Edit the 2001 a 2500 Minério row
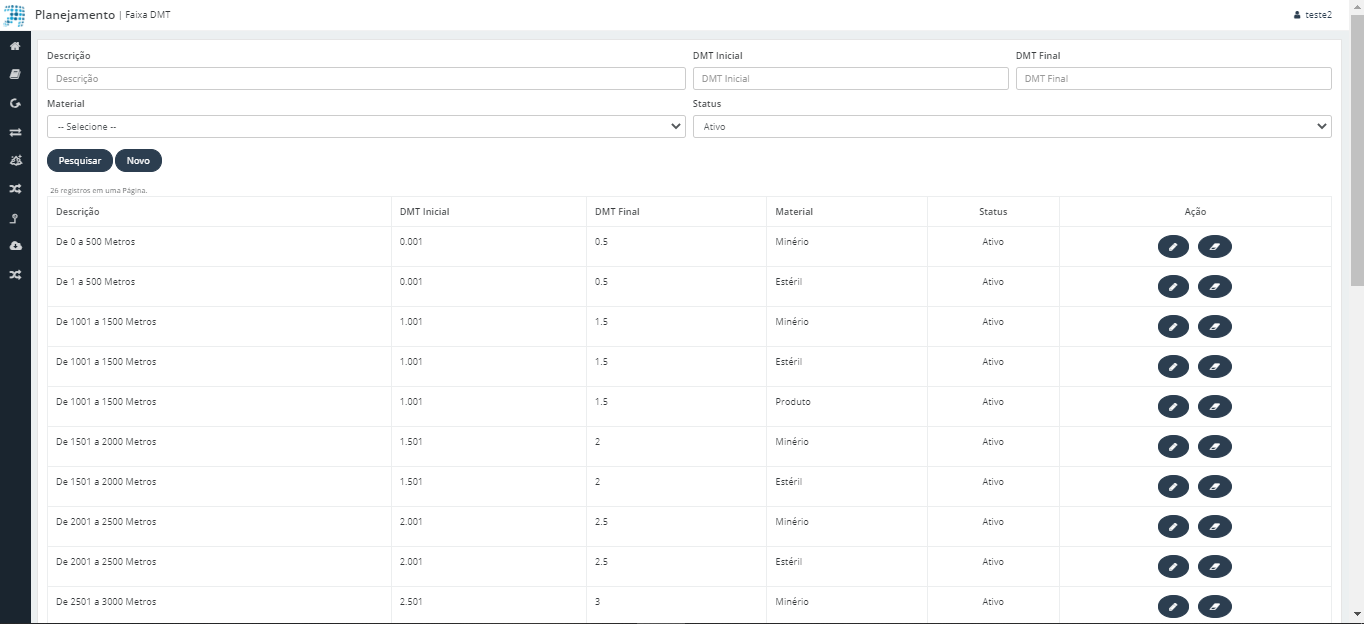This screenshot has width=1364, height=624. [x=1173, y=527]
